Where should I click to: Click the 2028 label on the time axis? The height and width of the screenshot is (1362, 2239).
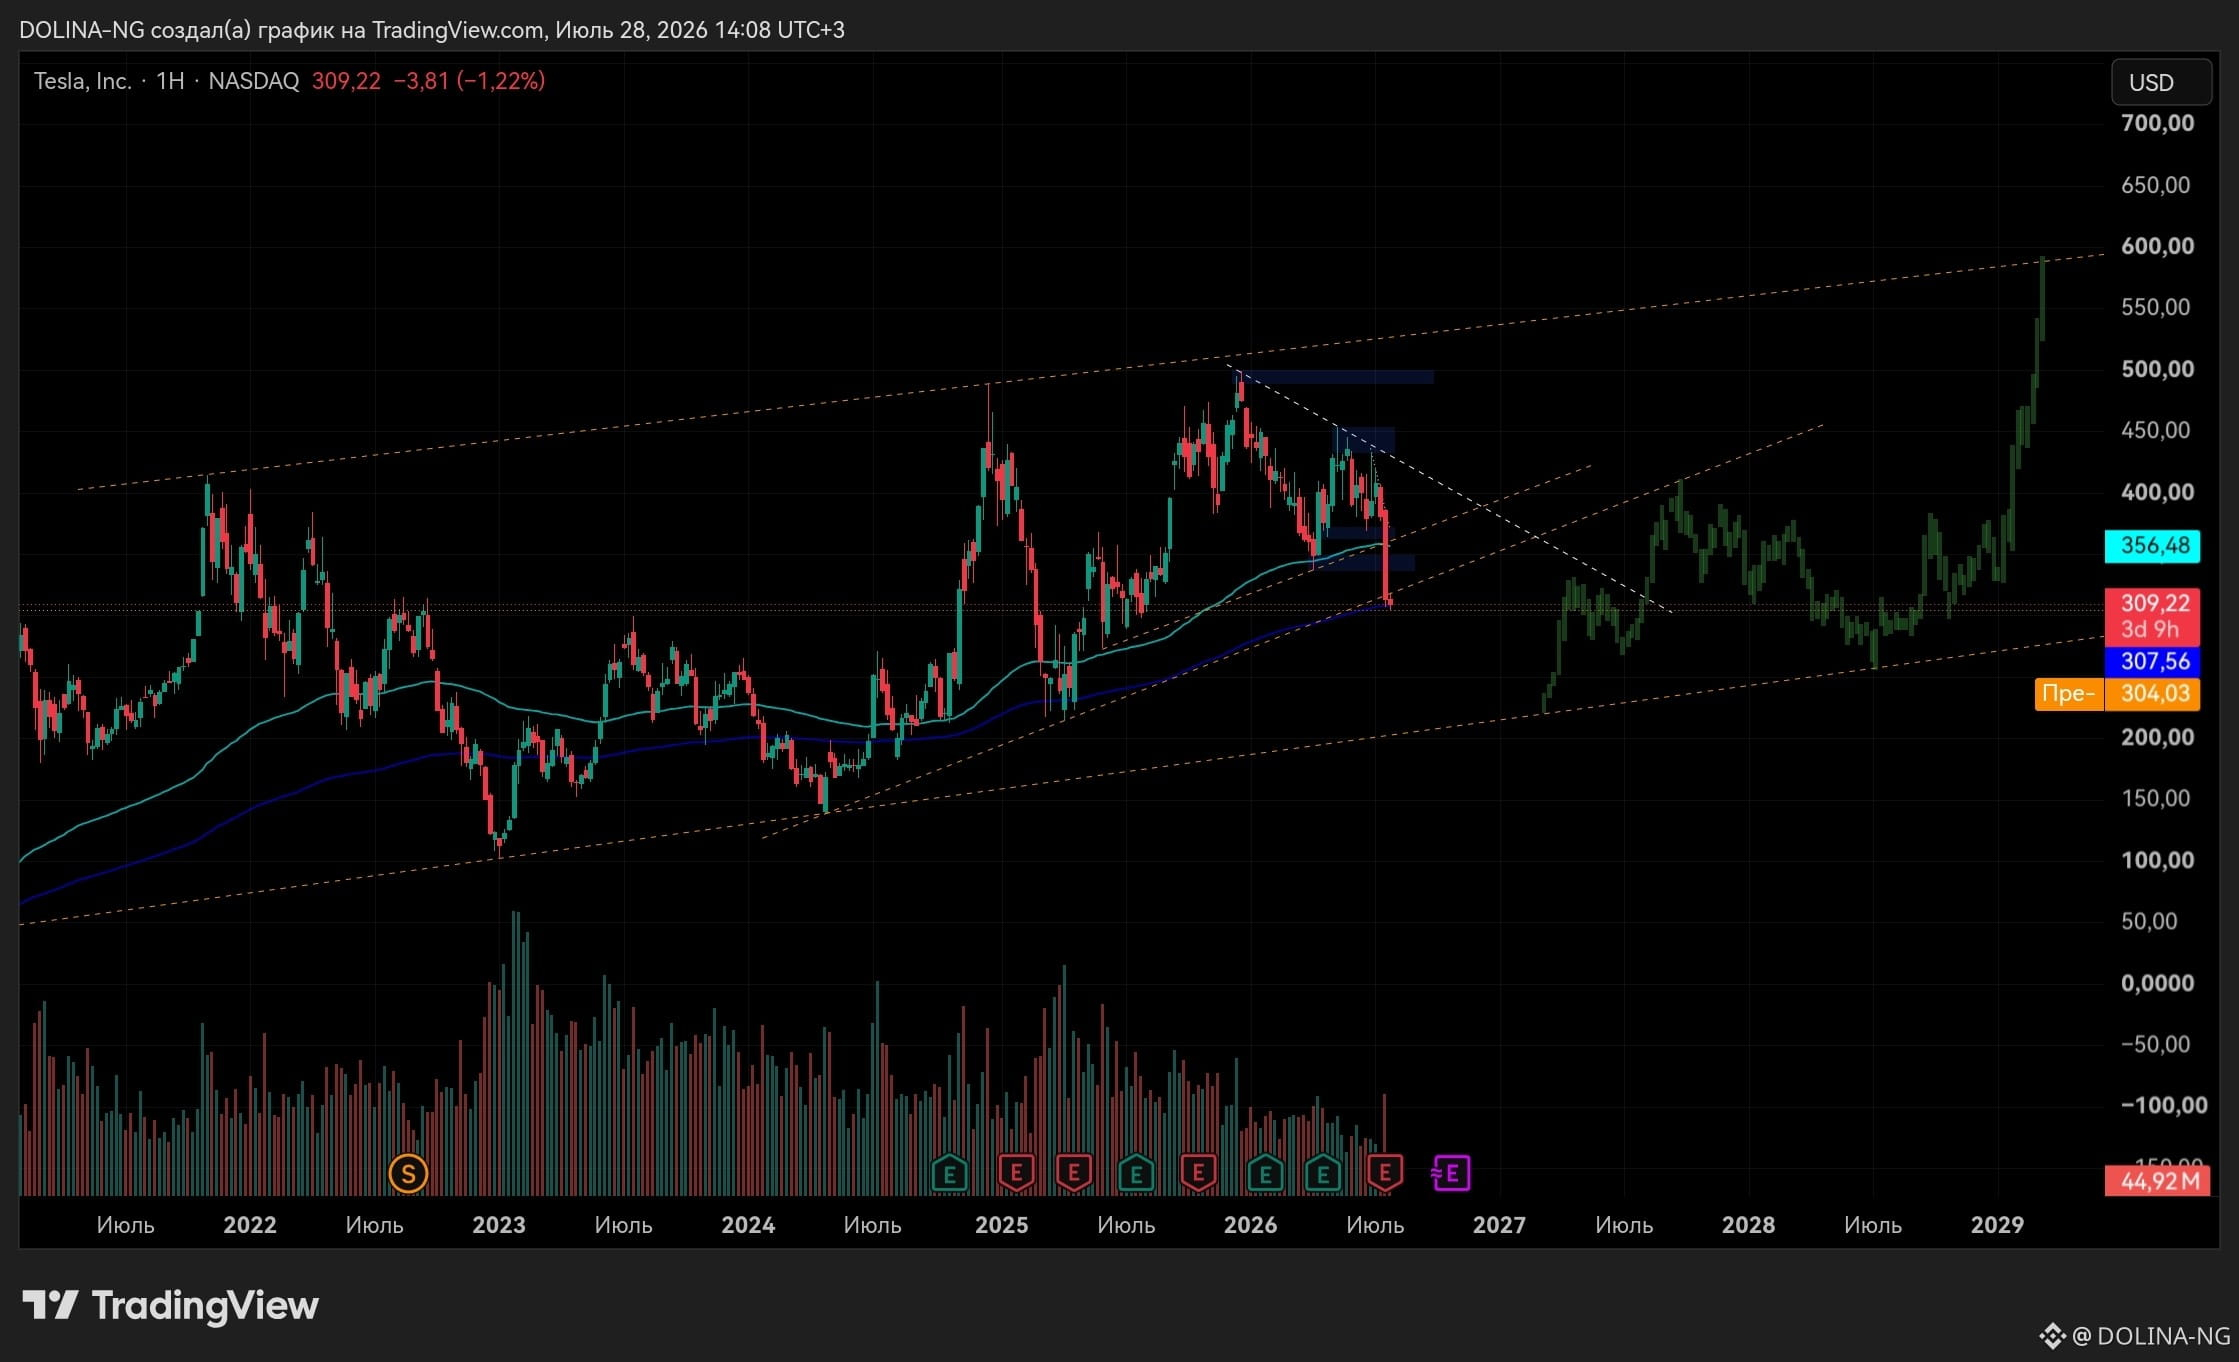click(1748, 1225)
